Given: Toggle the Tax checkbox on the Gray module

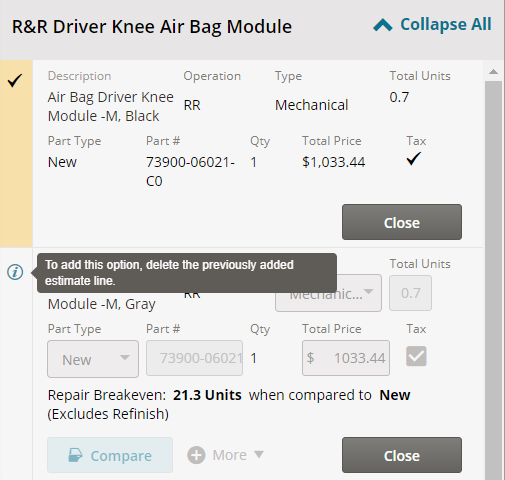Looking at the screenshot, I should coord(416,356).
